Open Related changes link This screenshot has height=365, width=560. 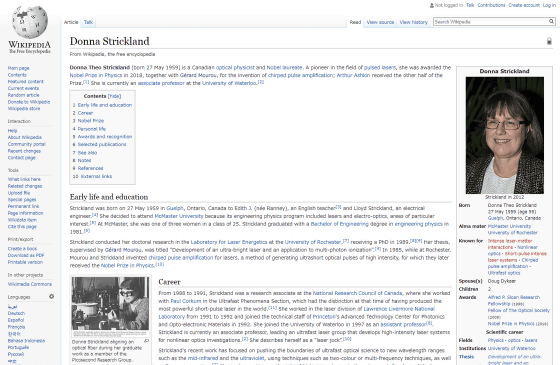(x=25, y=186)
